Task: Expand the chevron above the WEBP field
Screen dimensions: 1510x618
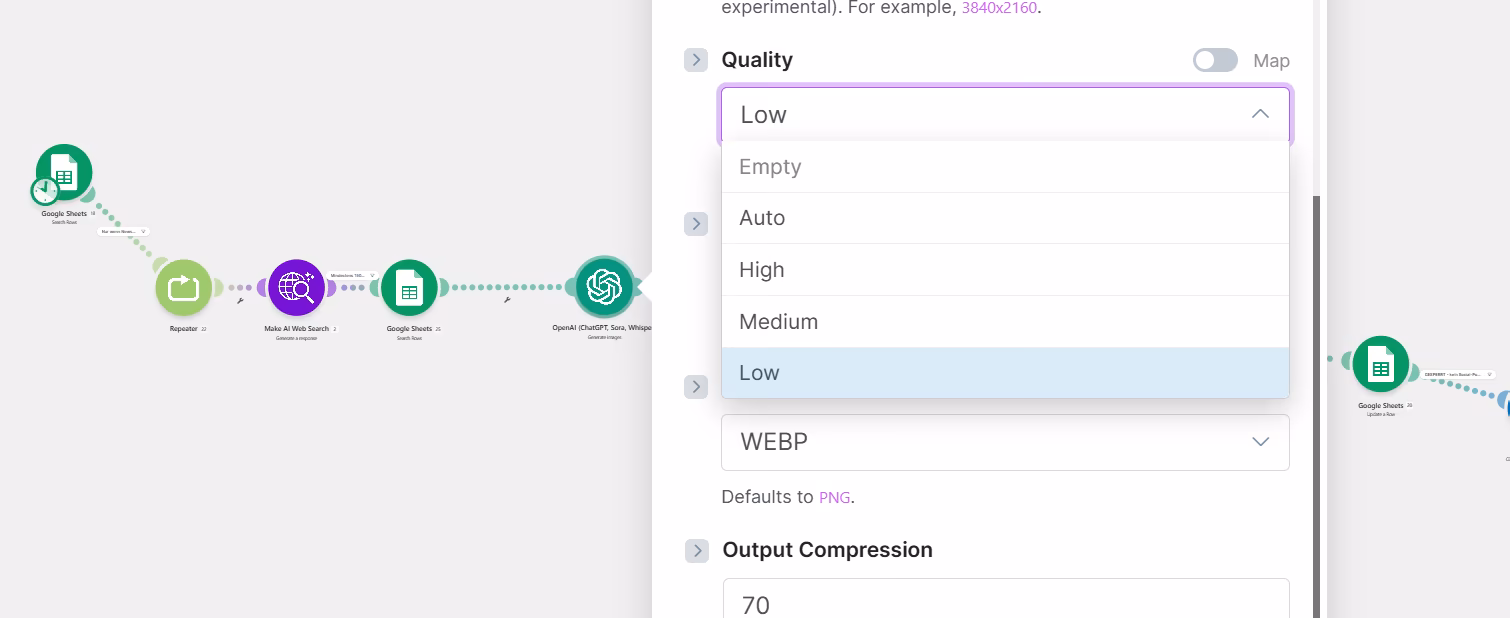Action: [x=696, y=387]
